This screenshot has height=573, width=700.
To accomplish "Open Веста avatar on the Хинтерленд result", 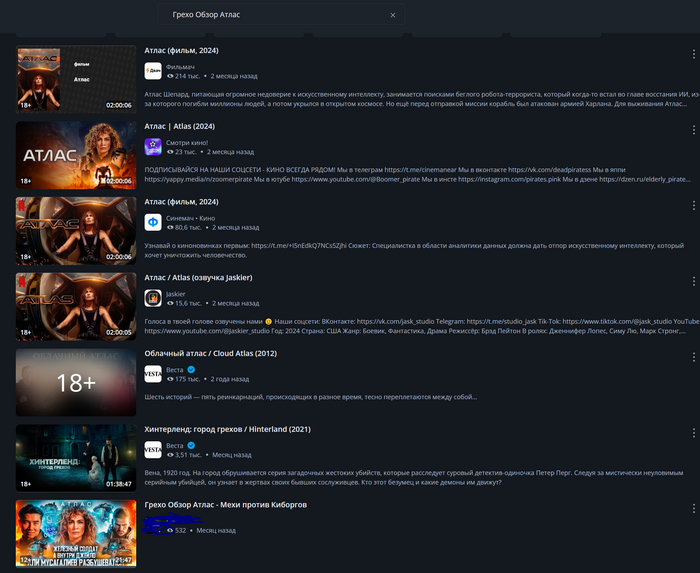I will coord(153,450).
